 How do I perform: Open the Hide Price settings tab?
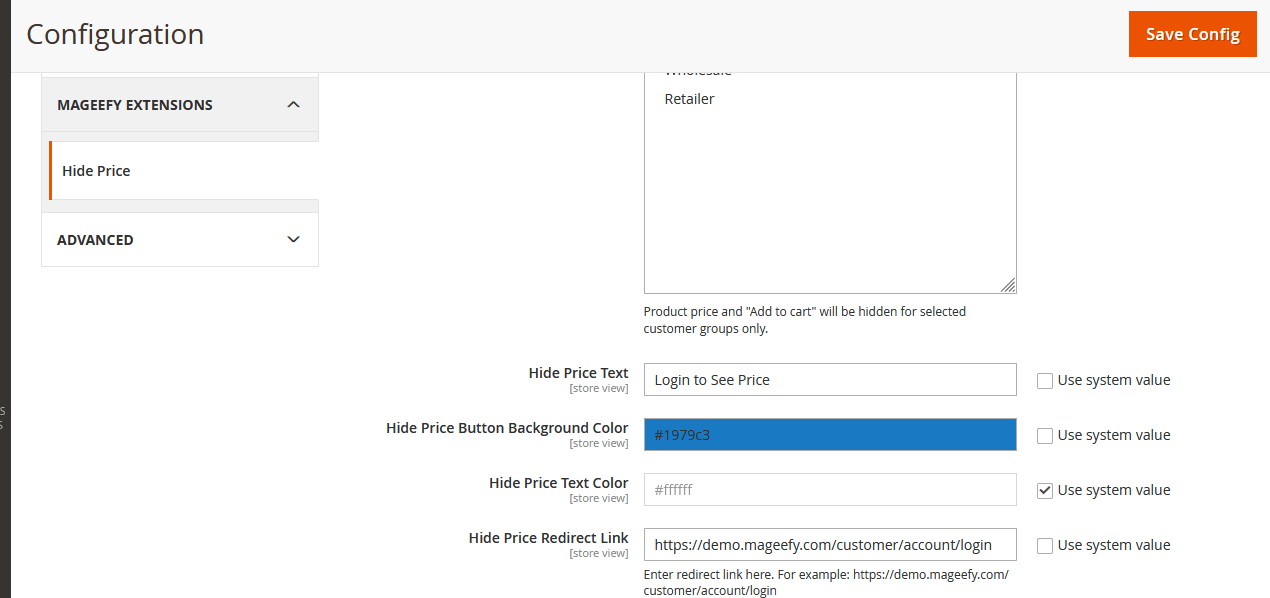click(x=96, y=171)
